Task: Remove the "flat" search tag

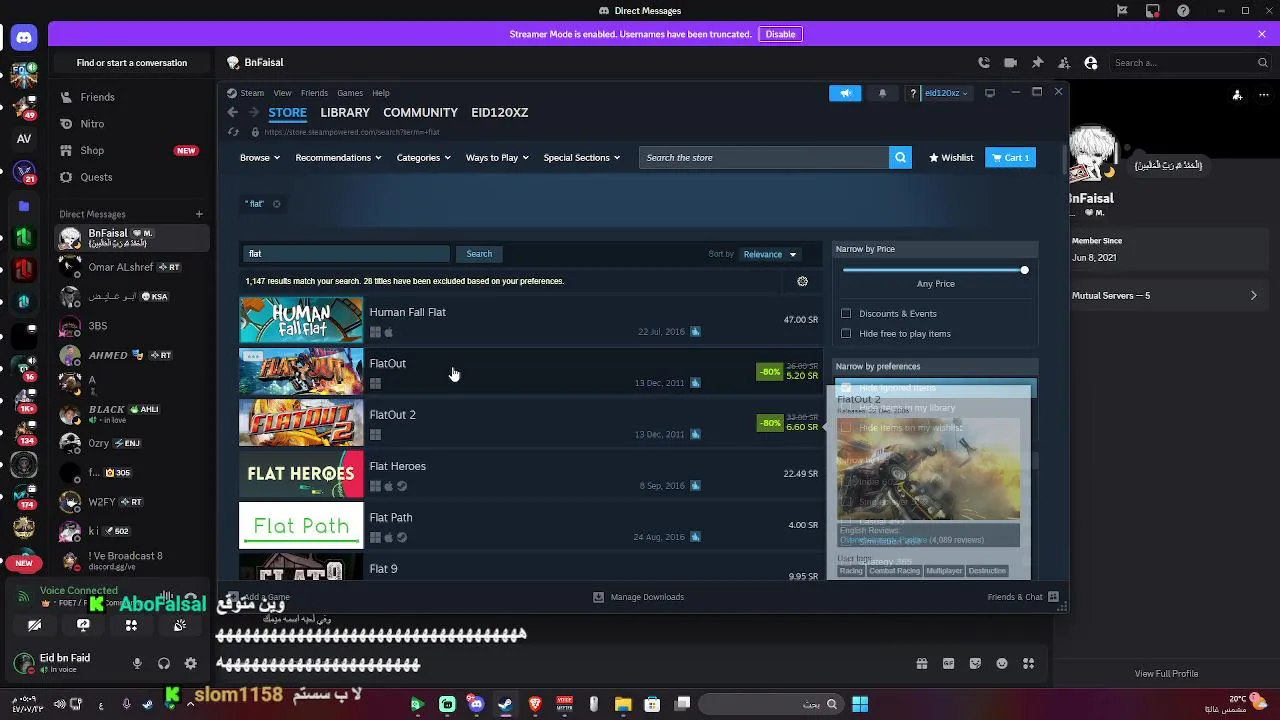Action: 277,204
